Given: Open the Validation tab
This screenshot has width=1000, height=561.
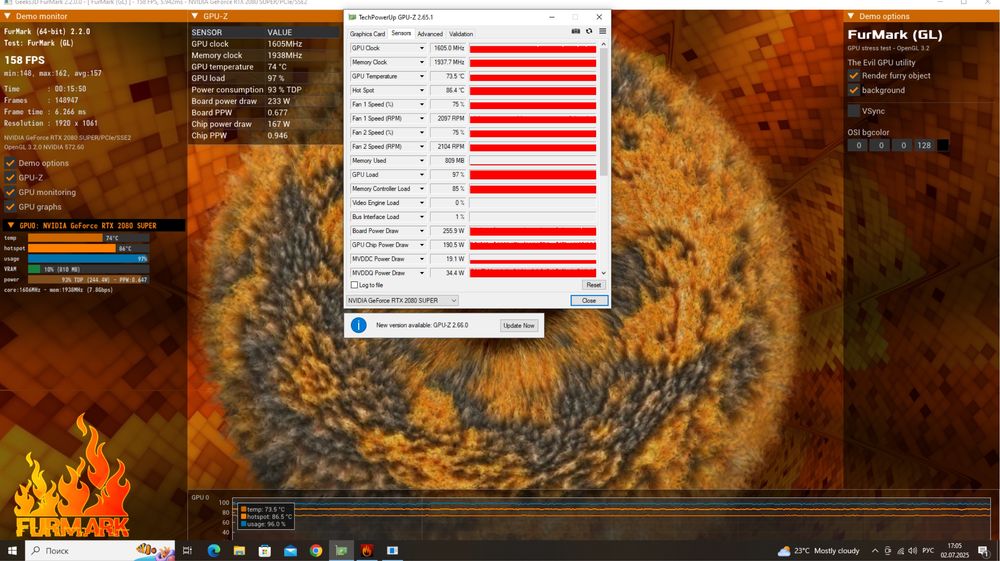Looking at the screenshot, I should point(460,34).
